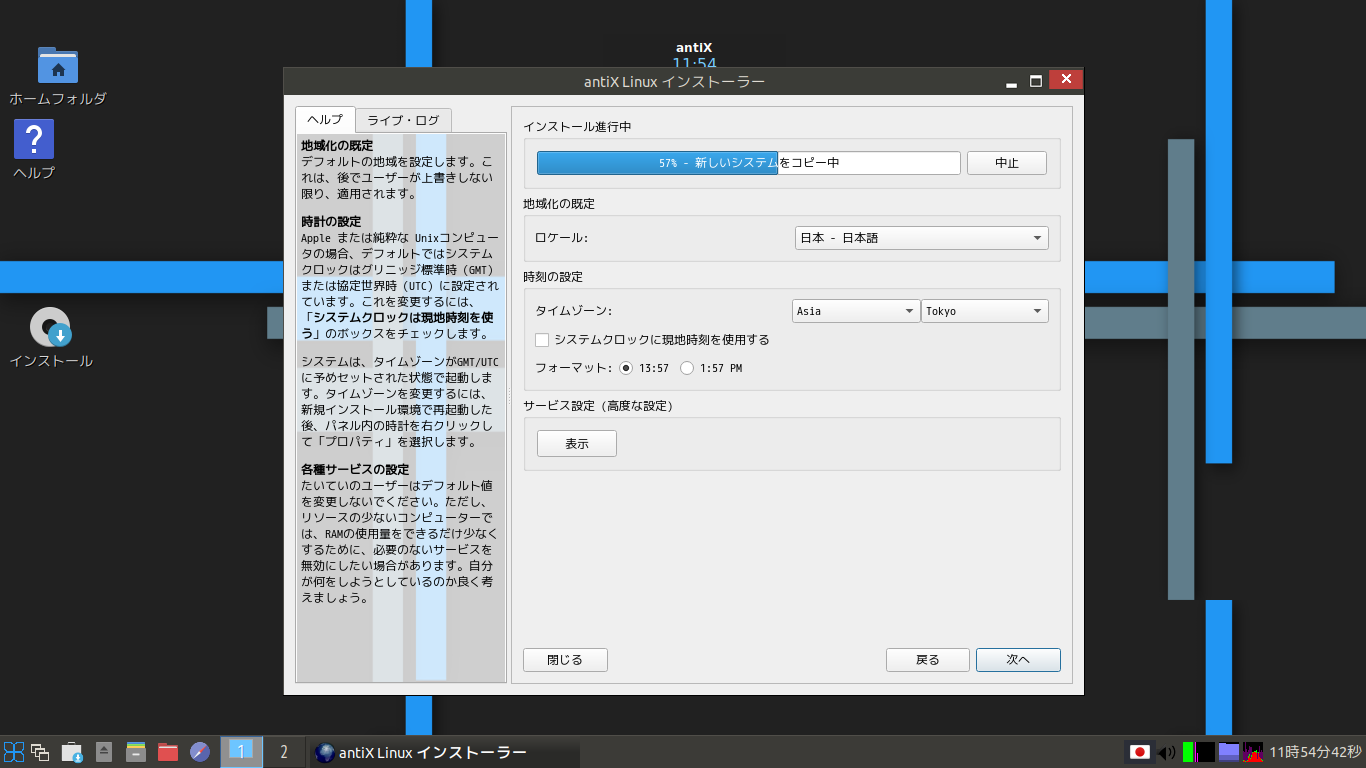Switch to workspace 2 in taskbar
Viewport: 1366px width, 768px height.
pyautogui.click(x=284, y=752)
